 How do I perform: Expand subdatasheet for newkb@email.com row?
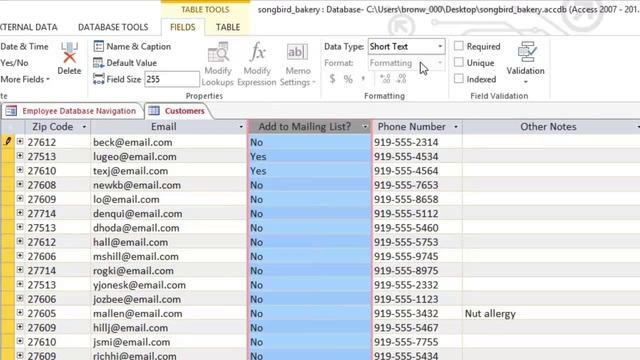pos(20,184)
